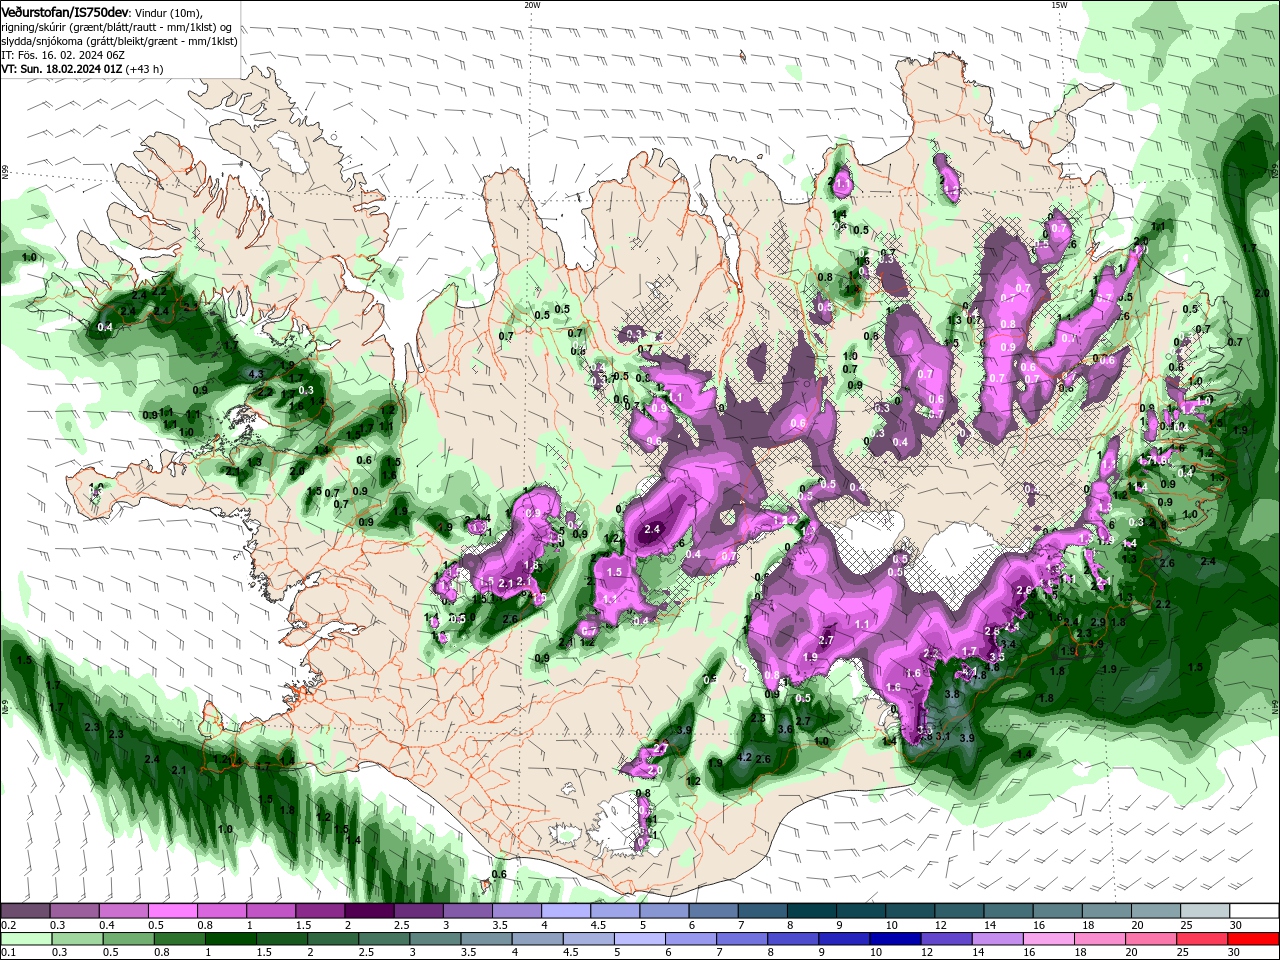This screenshot has height=960, width=1280.
Task: Click the '30' label under the white swatch
Action: (x=1236, y=925)
